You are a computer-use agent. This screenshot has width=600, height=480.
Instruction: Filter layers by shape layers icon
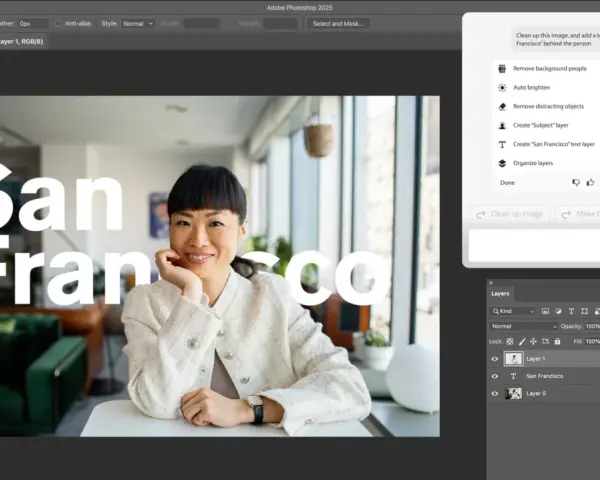[584, 311]
